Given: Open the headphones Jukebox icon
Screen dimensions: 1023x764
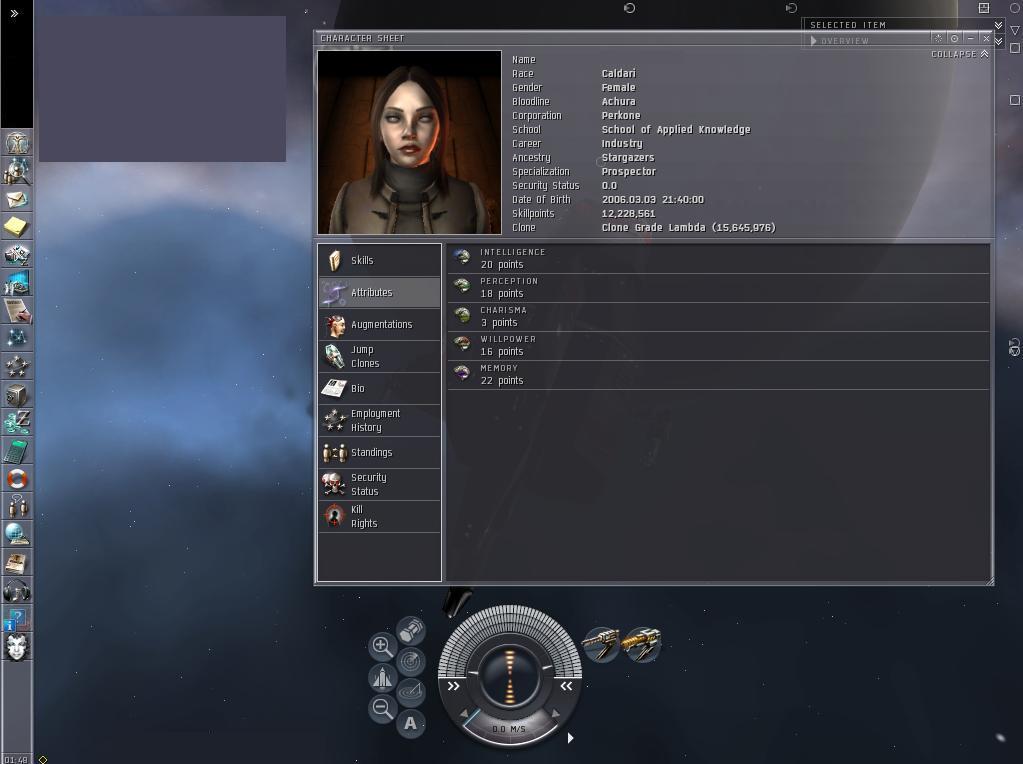Looking at the screenshot, I should tap(17, 591).
